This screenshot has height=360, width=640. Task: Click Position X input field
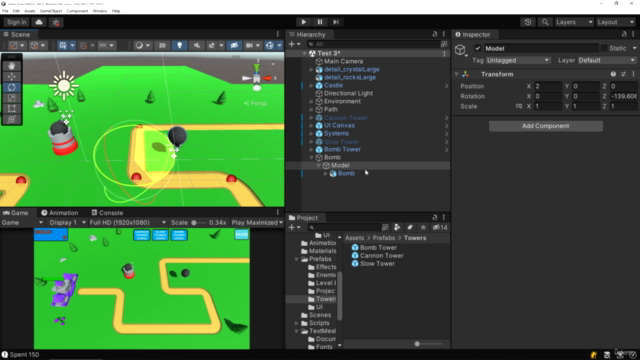[x=548, y=86]
